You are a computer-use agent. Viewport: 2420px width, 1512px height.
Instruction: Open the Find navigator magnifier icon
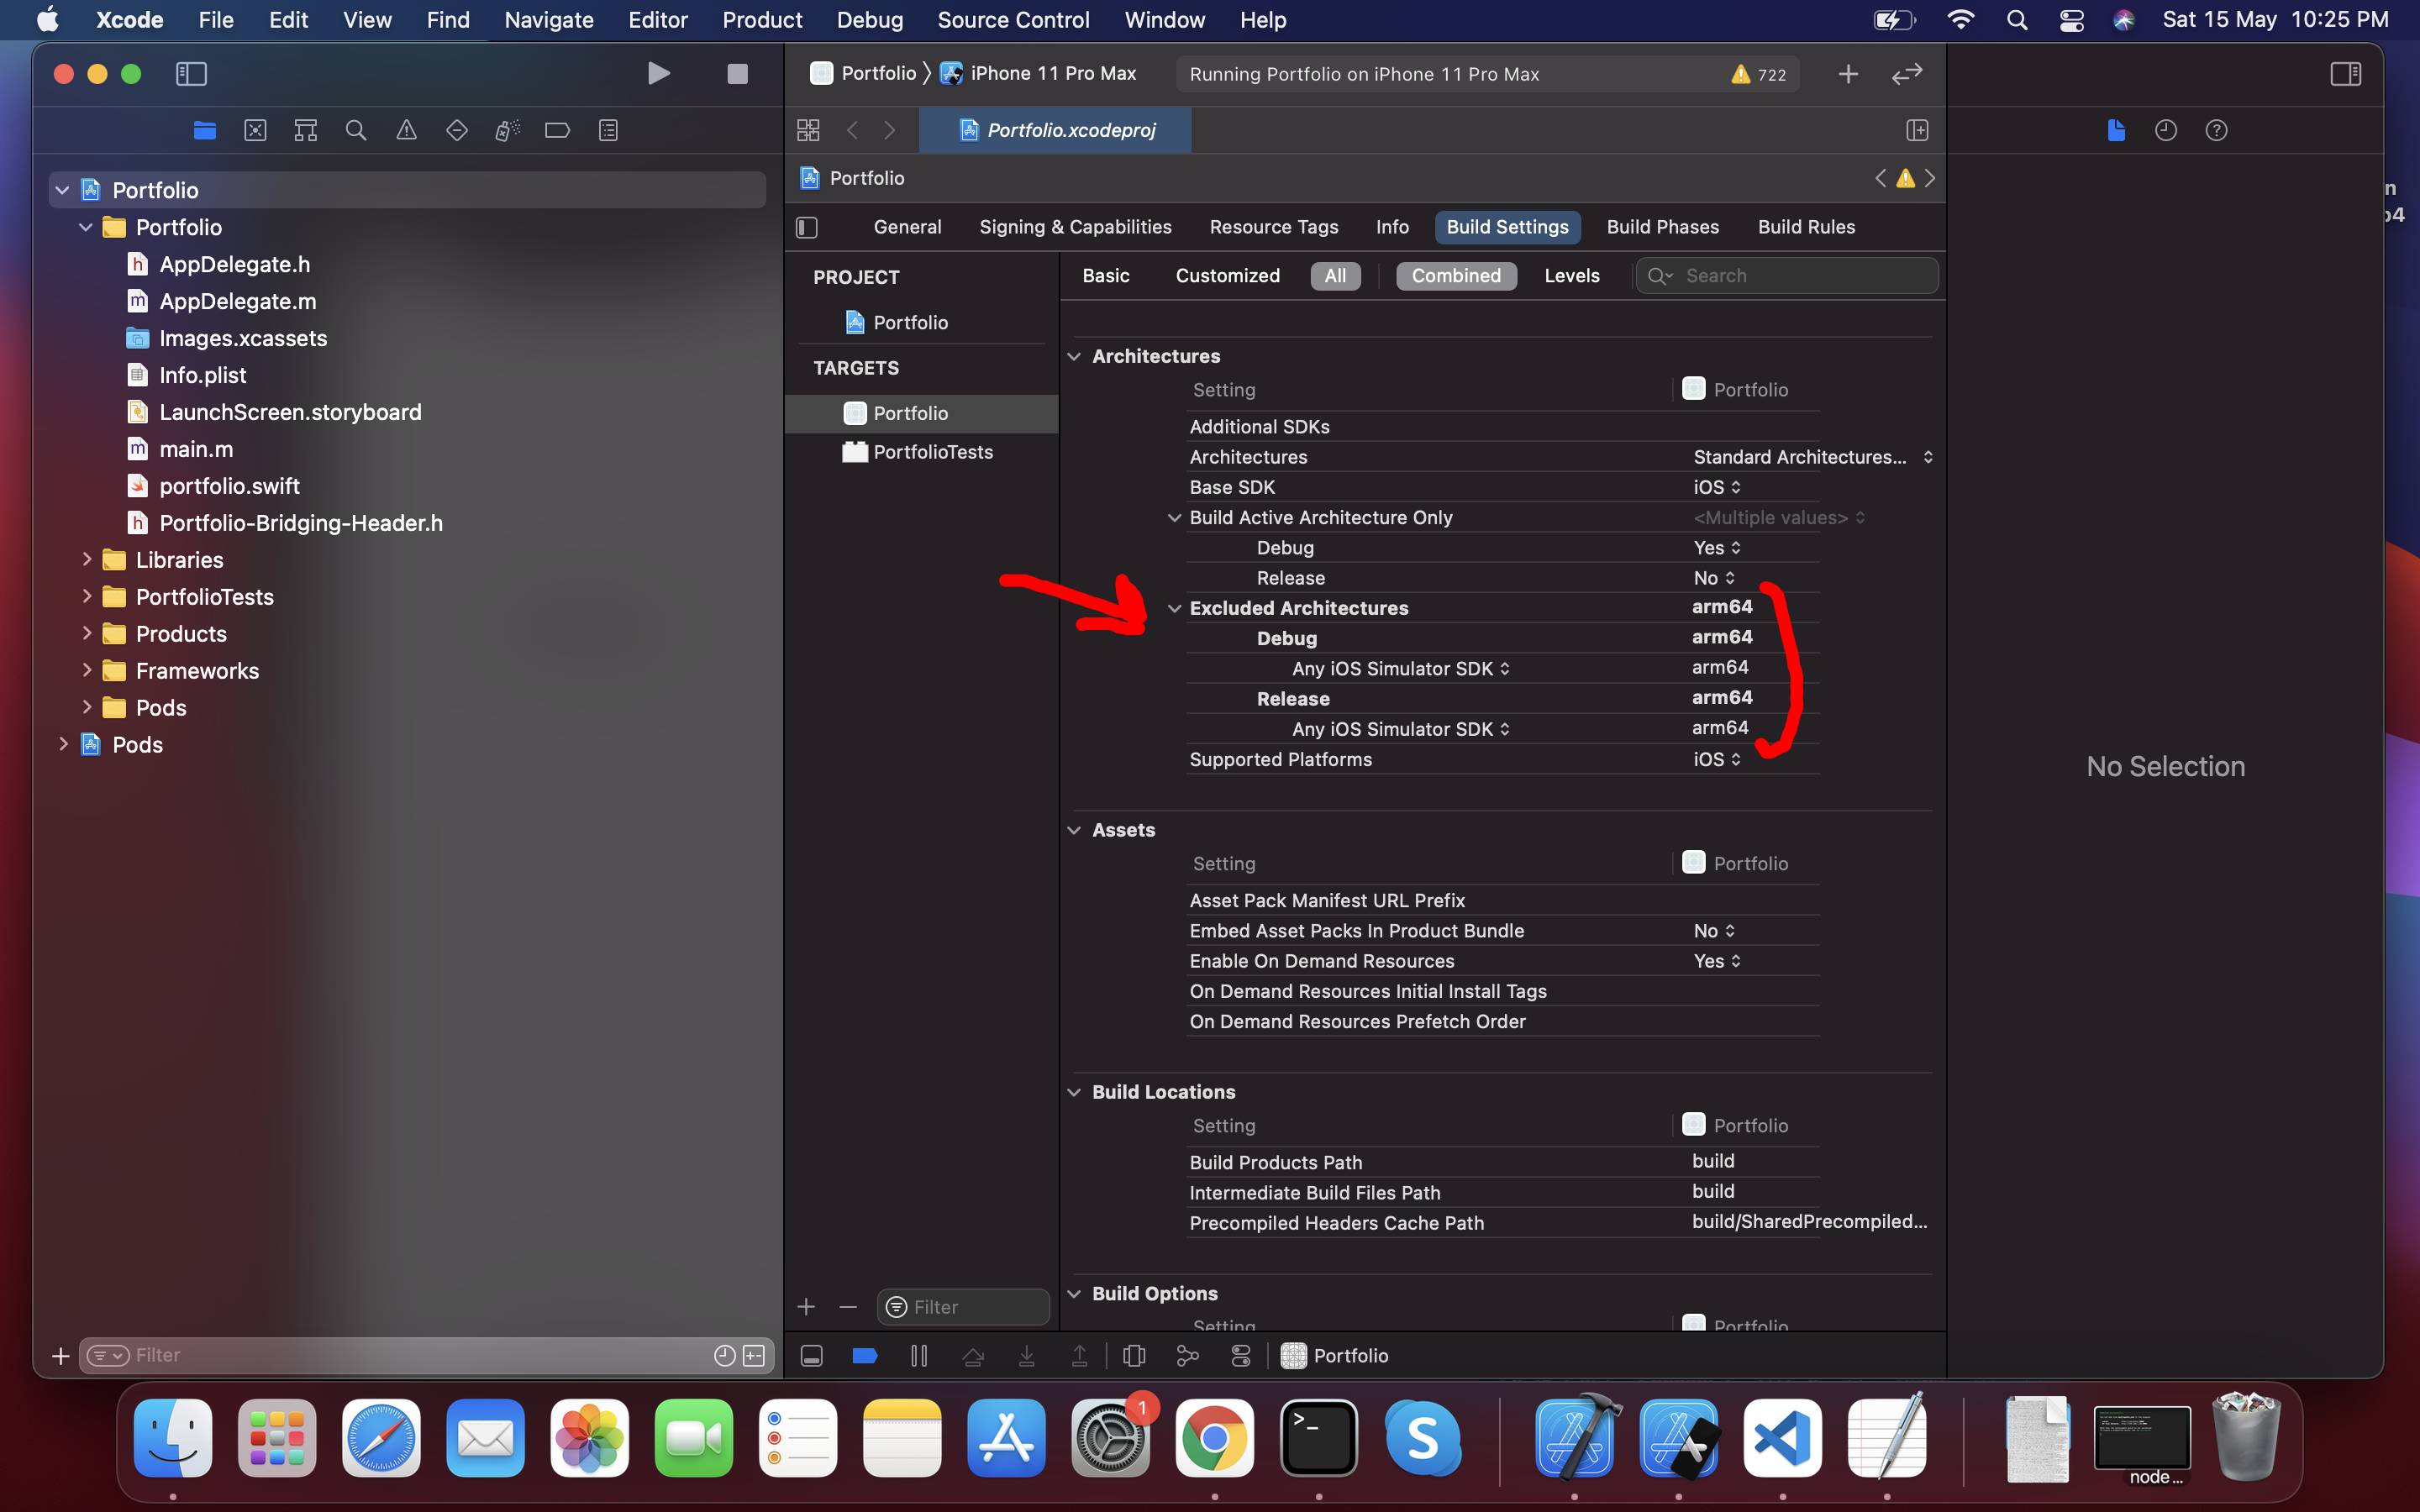tap(356, 130)
